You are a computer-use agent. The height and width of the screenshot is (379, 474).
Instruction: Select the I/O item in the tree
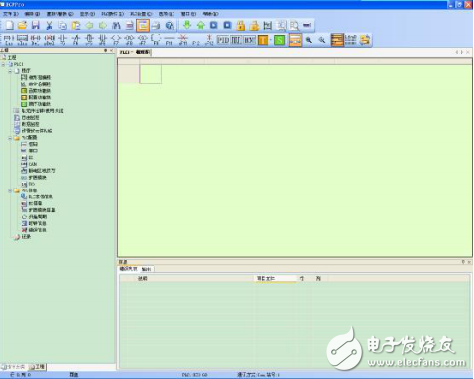[x=28, y=184]
